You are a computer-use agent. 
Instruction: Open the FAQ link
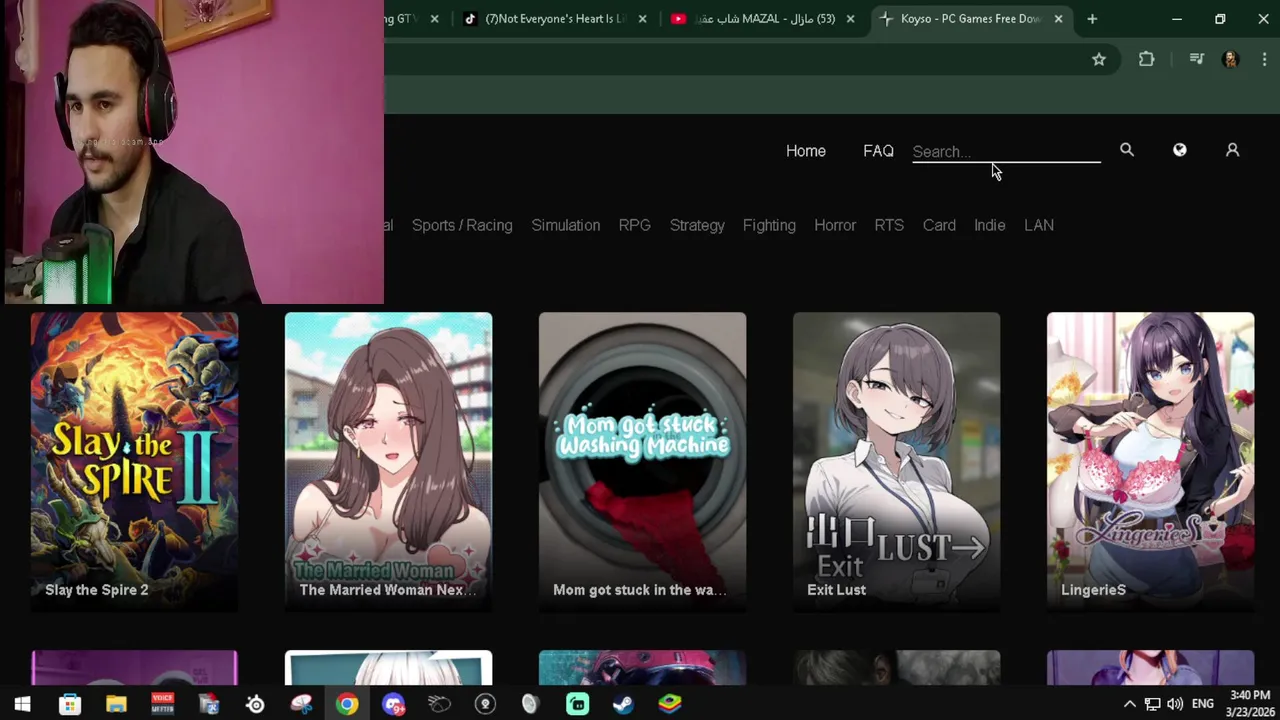[878, 151]
